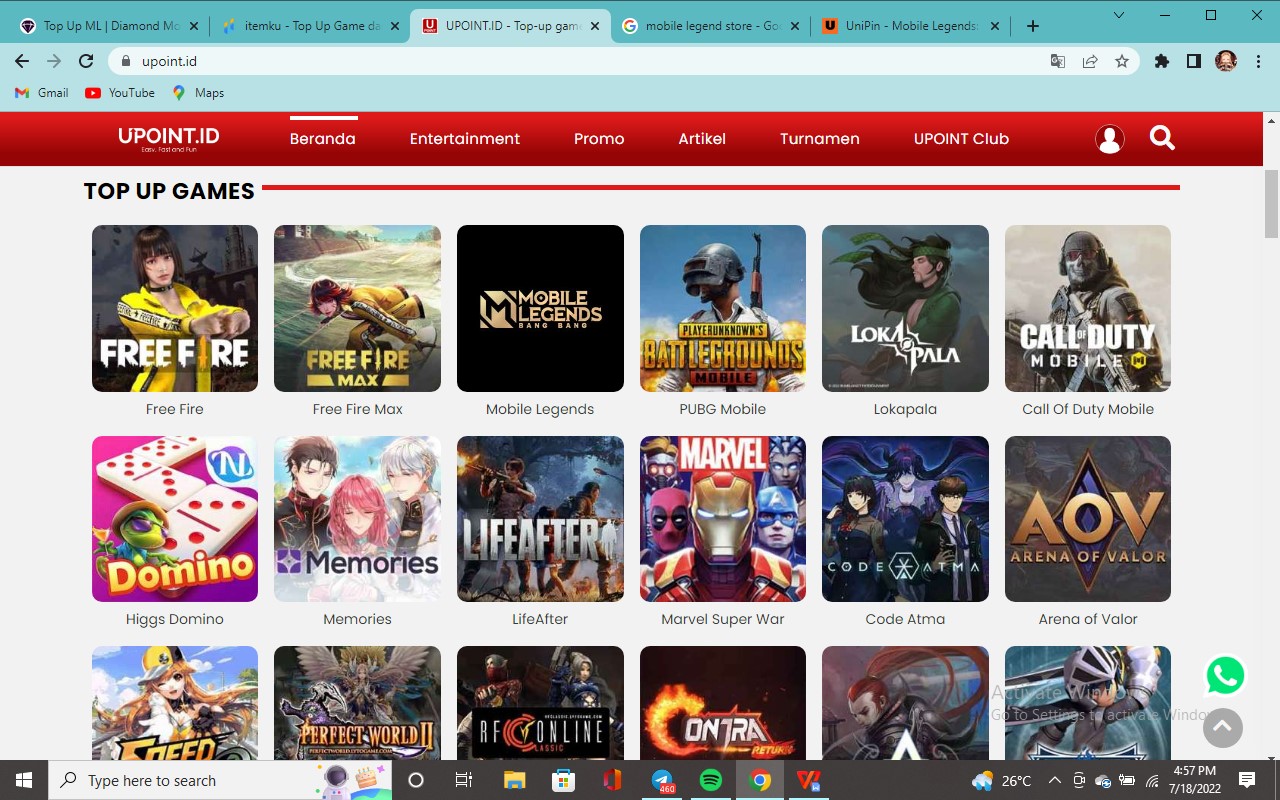Select the Call Of Duty Mobile thumbnail

coord(1088,308)
